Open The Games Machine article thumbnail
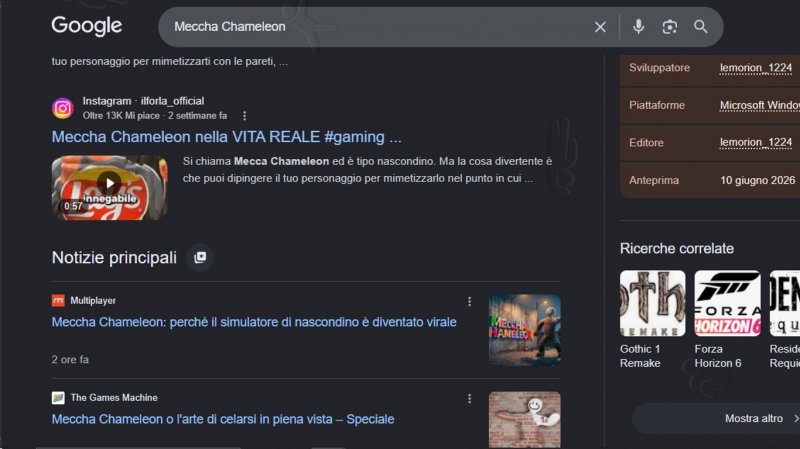Image resolution: width=800 pixels, height=449 pixels. 524,420
